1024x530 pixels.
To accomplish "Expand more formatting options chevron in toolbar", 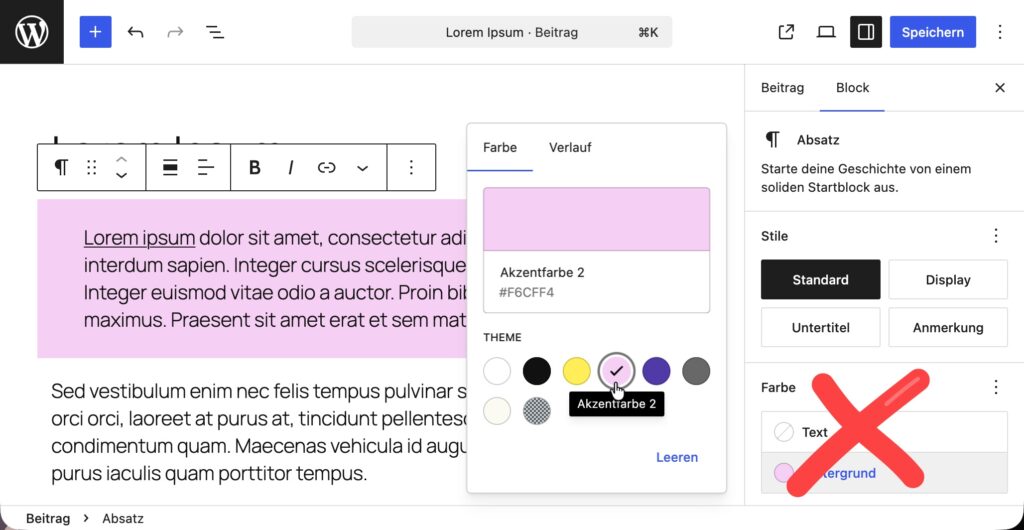I will [x=362, y=168].
